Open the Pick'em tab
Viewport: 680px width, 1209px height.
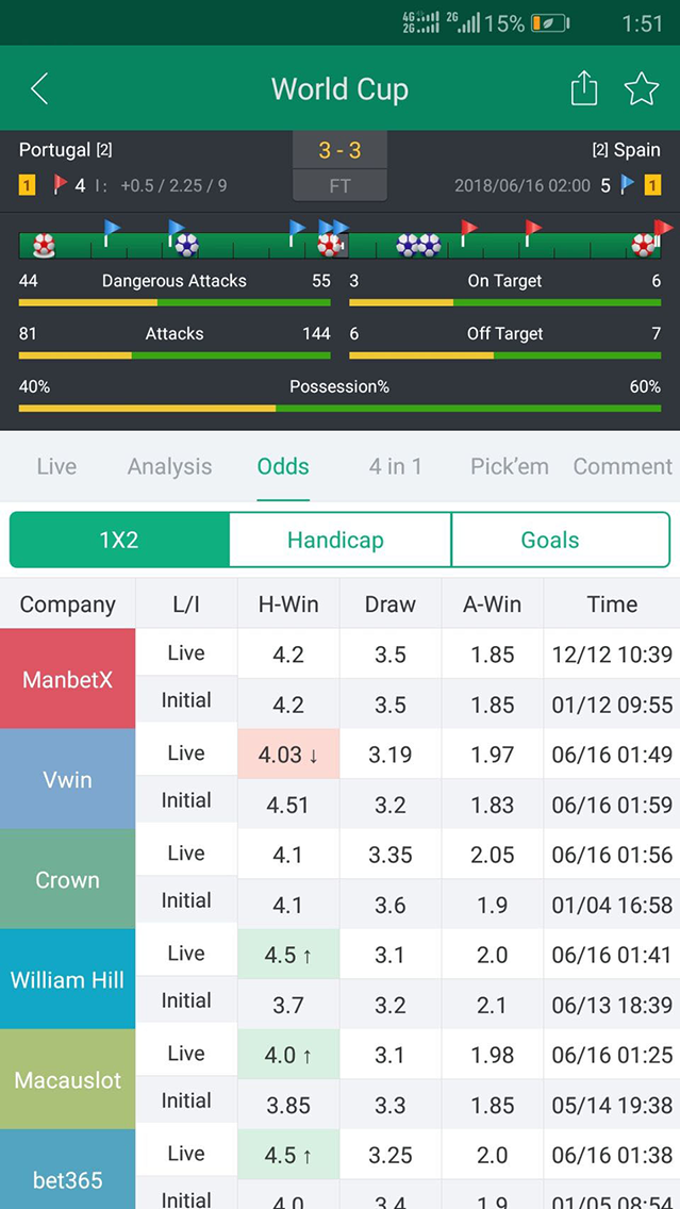coord(509,466)
